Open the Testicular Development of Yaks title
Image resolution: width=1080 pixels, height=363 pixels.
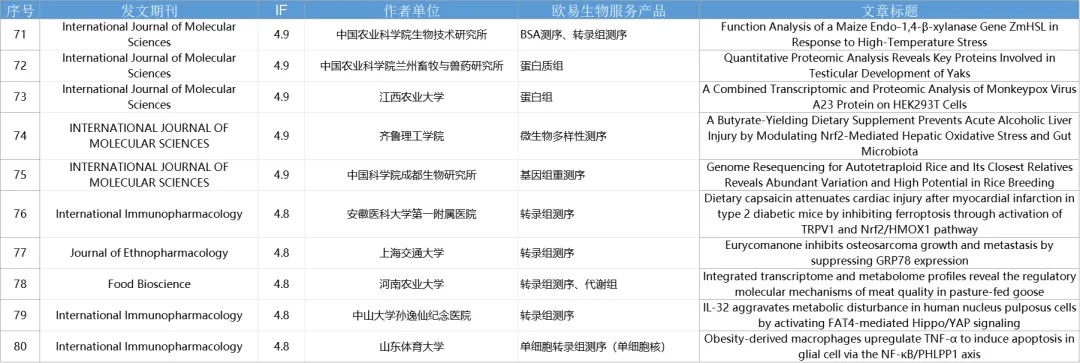(x=889, y=66)
